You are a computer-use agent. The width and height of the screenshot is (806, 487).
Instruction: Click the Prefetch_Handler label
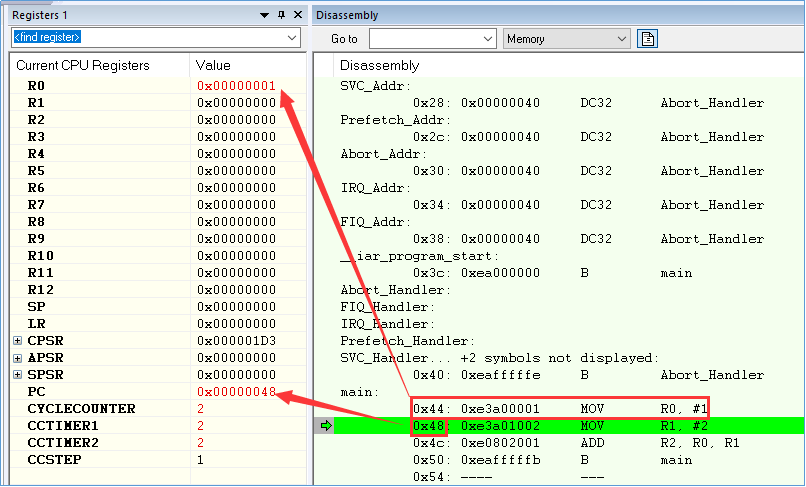point(407,340)
